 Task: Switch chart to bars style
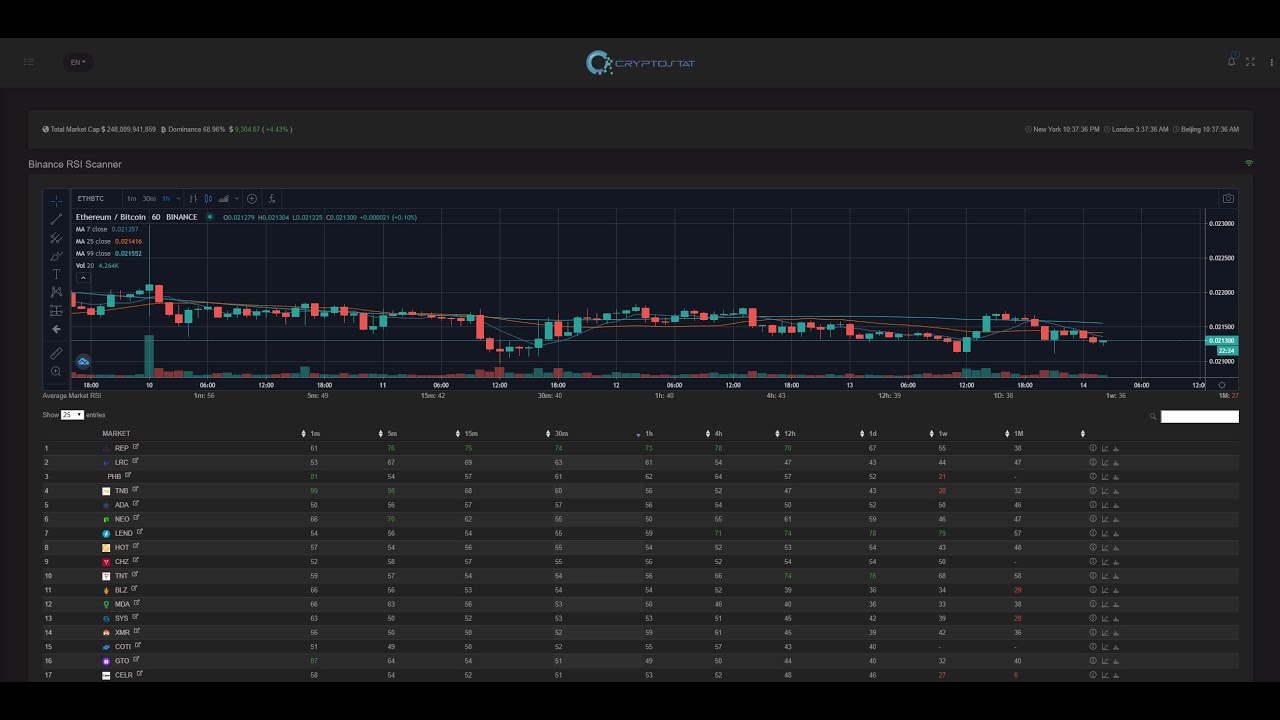pos(193,199)
